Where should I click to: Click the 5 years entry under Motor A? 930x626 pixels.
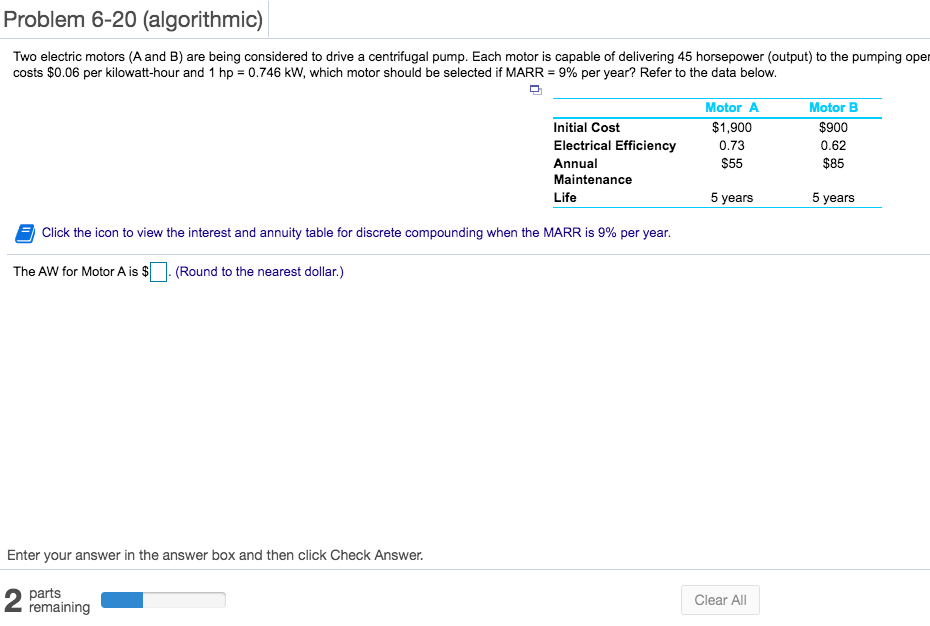click(x=731, y=197)
